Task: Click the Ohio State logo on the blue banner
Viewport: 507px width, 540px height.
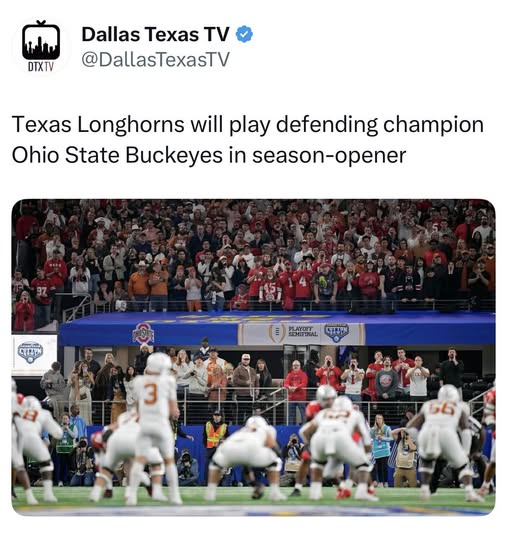Action: pyautogui.click(x=143, y=334)
